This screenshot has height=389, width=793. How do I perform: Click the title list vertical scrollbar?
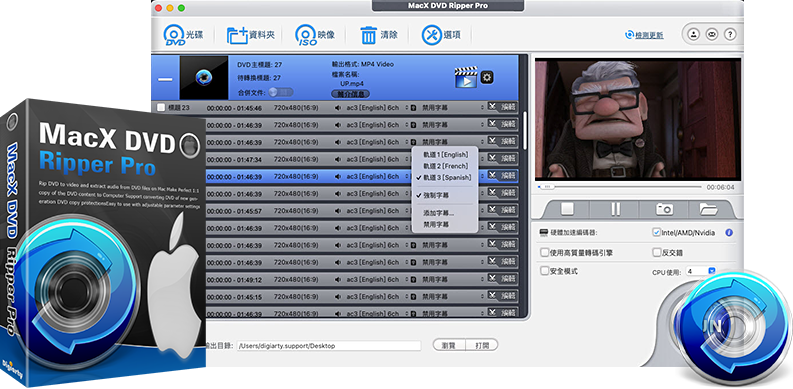[525, 132]
